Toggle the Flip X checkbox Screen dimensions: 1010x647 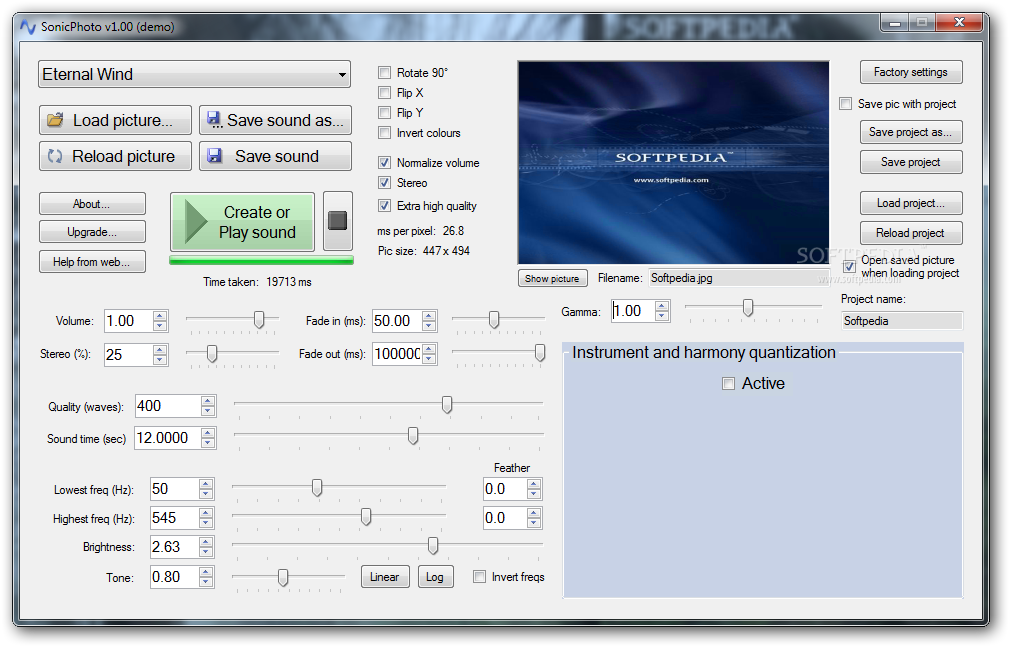385,92
